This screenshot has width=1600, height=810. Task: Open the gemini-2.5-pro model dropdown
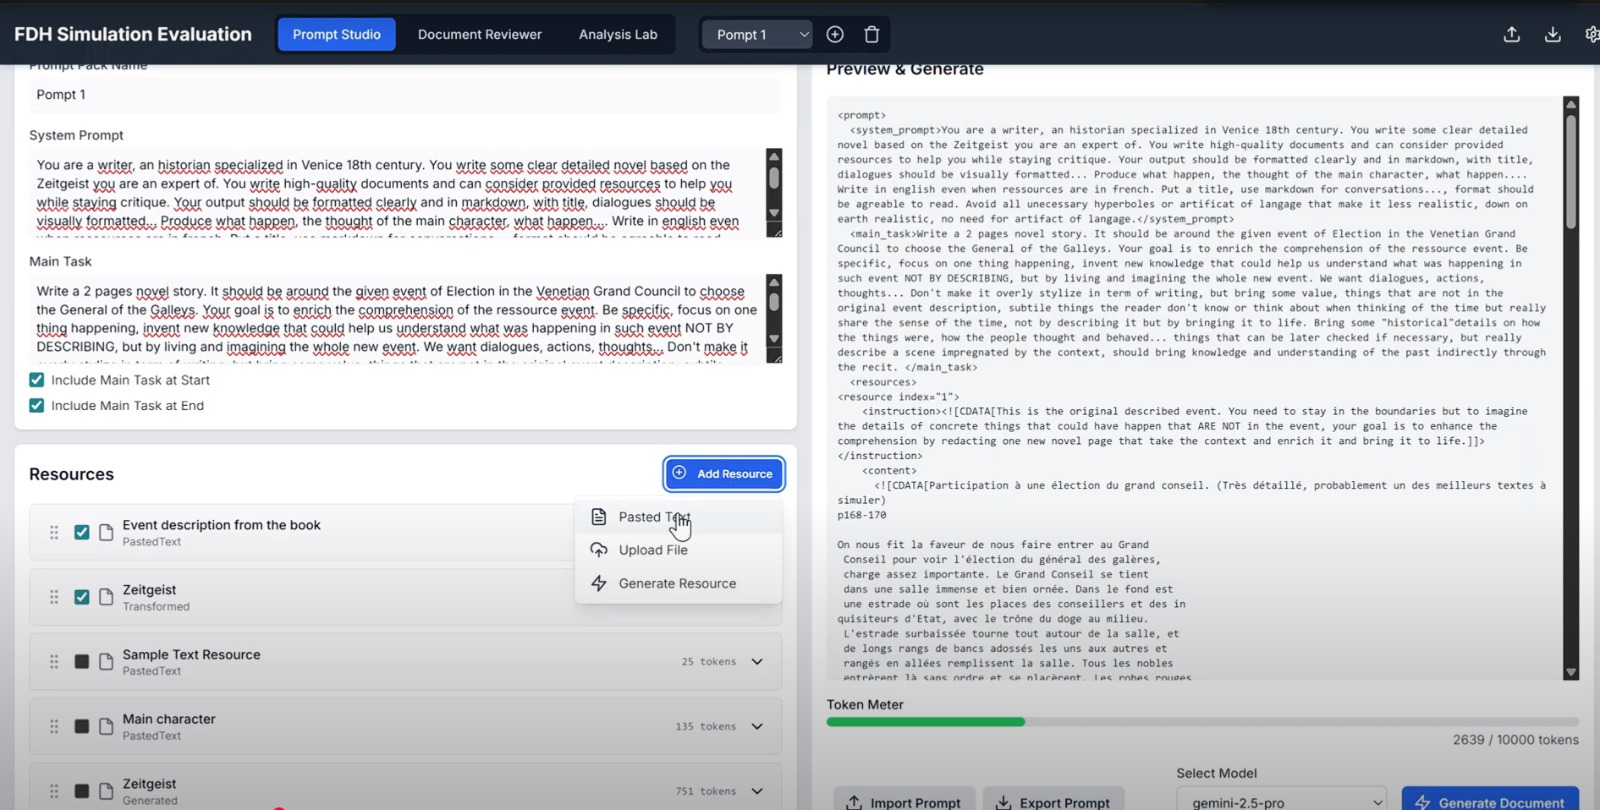click(1281, 801)
